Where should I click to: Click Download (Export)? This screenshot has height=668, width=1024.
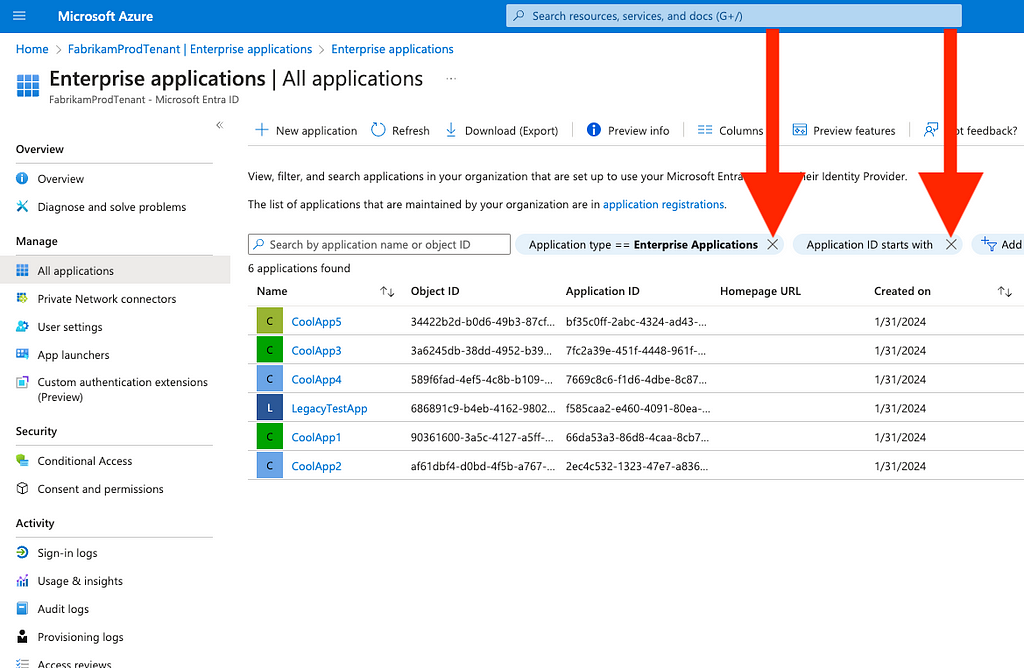502,131
